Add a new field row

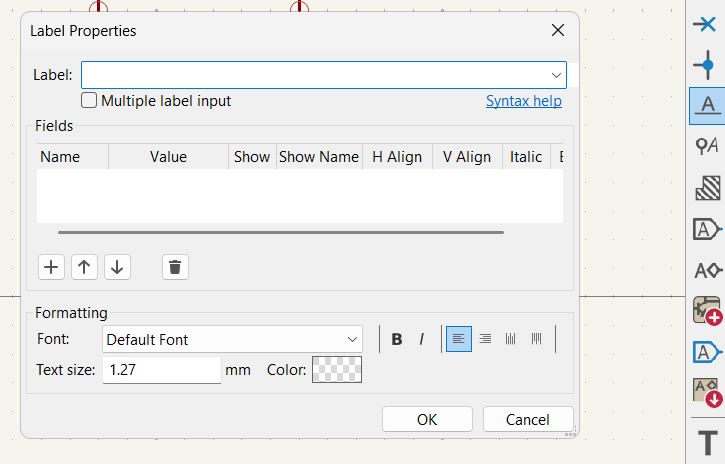(51, 267)
